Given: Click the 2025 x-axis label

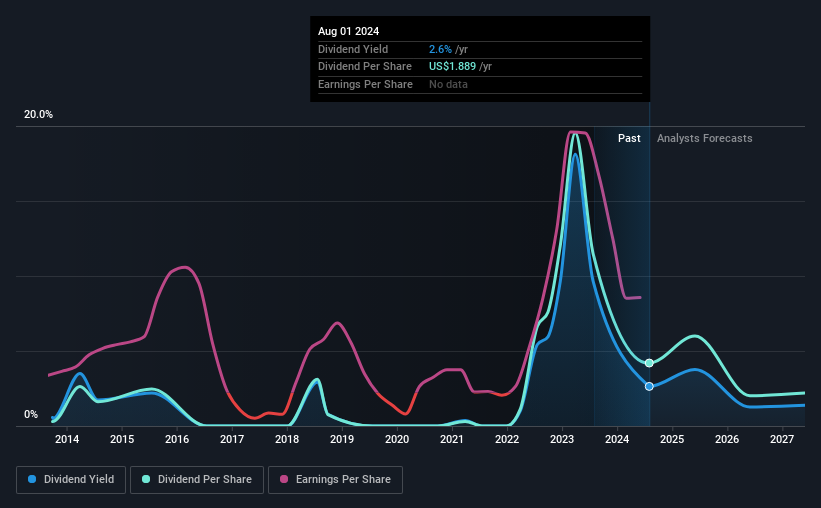Looking at the screenshot, I should pos(672,439).
